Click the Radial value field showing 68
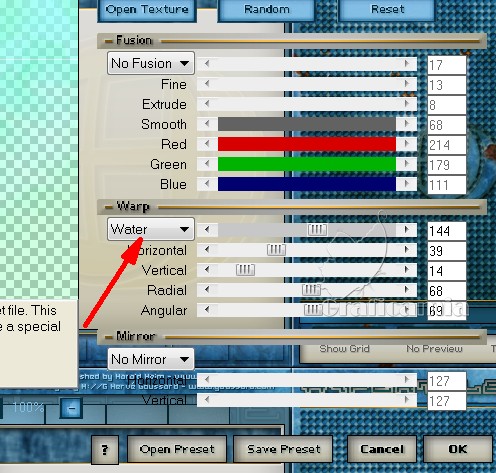The width and height of the screenshot is (496, 473). pyautogui.click(x=447, y=291)
